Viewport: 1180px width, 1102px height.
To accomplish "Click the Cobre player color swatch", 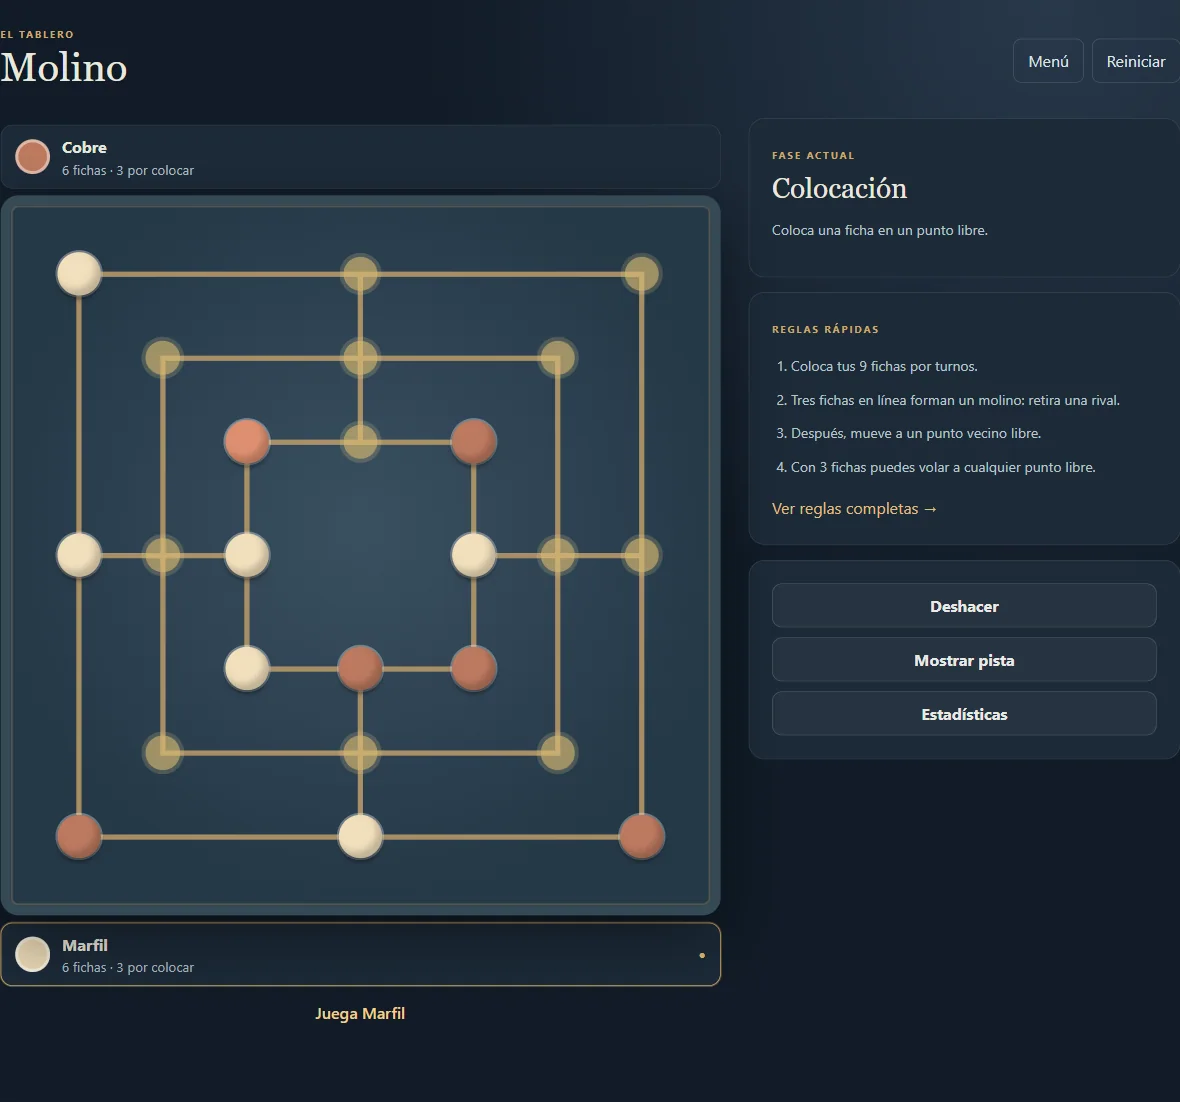I will coord(32,157).
